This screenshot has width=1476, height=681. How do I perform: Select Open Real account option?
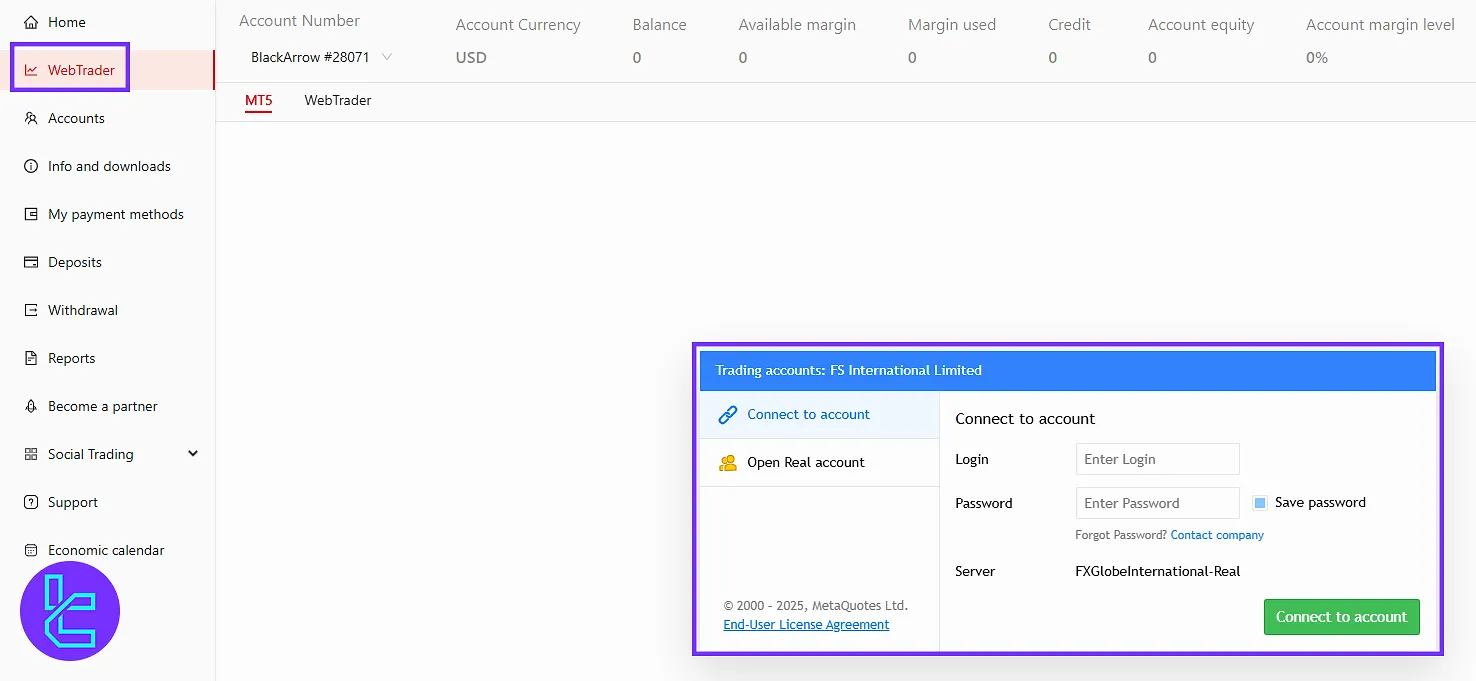[x=805, y=462]
